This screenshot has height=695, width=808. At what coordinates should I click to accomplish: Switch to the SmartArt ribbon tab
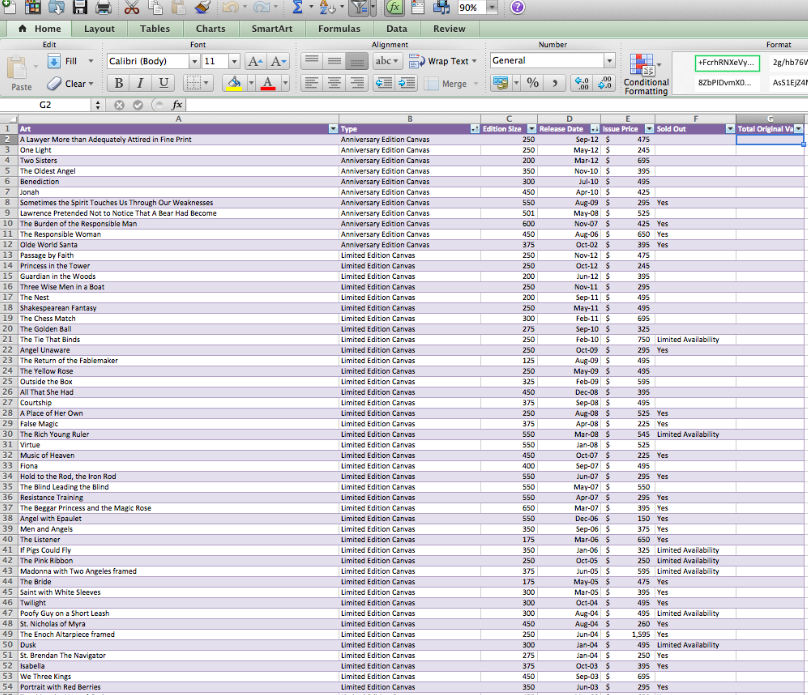[272, 29]
